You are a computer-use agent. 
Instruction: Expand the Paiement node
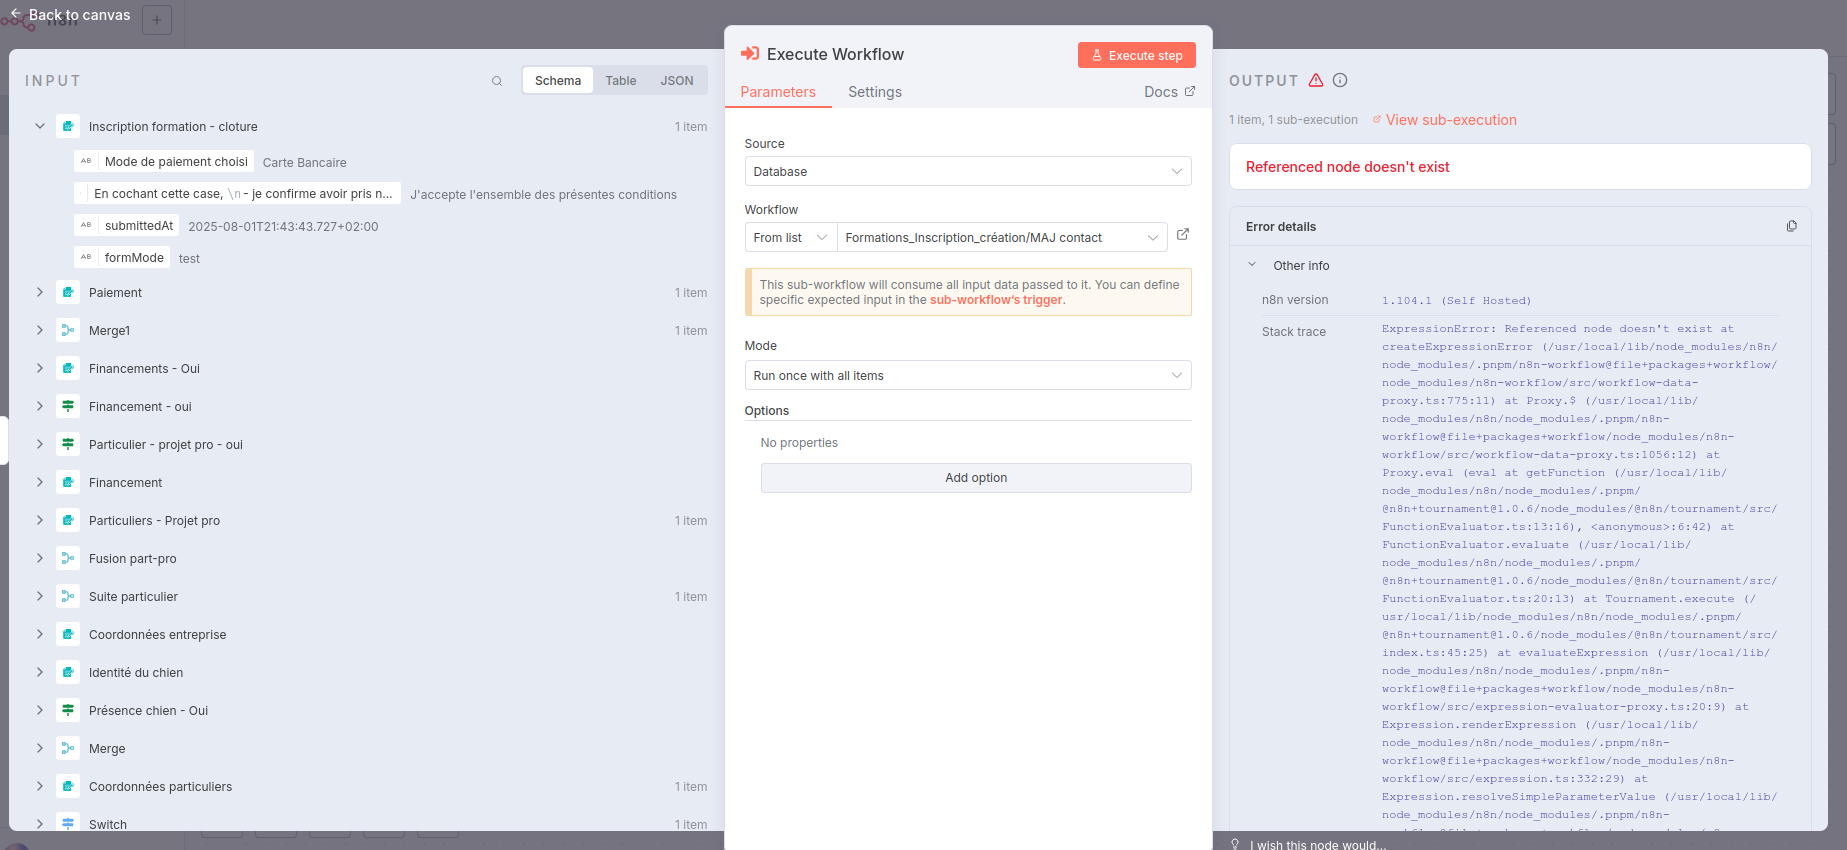pos(40,293)
